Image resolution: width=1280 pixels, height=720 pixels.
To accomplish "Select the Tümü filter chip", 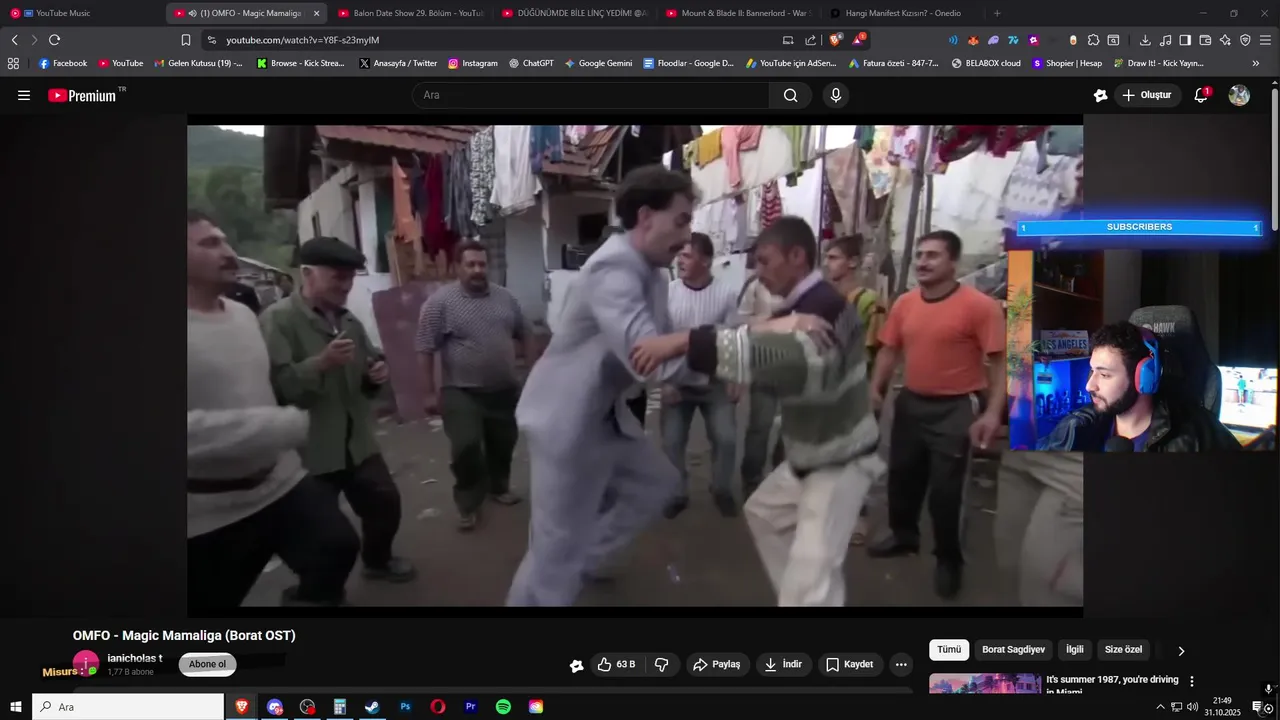I will [949, 650].
